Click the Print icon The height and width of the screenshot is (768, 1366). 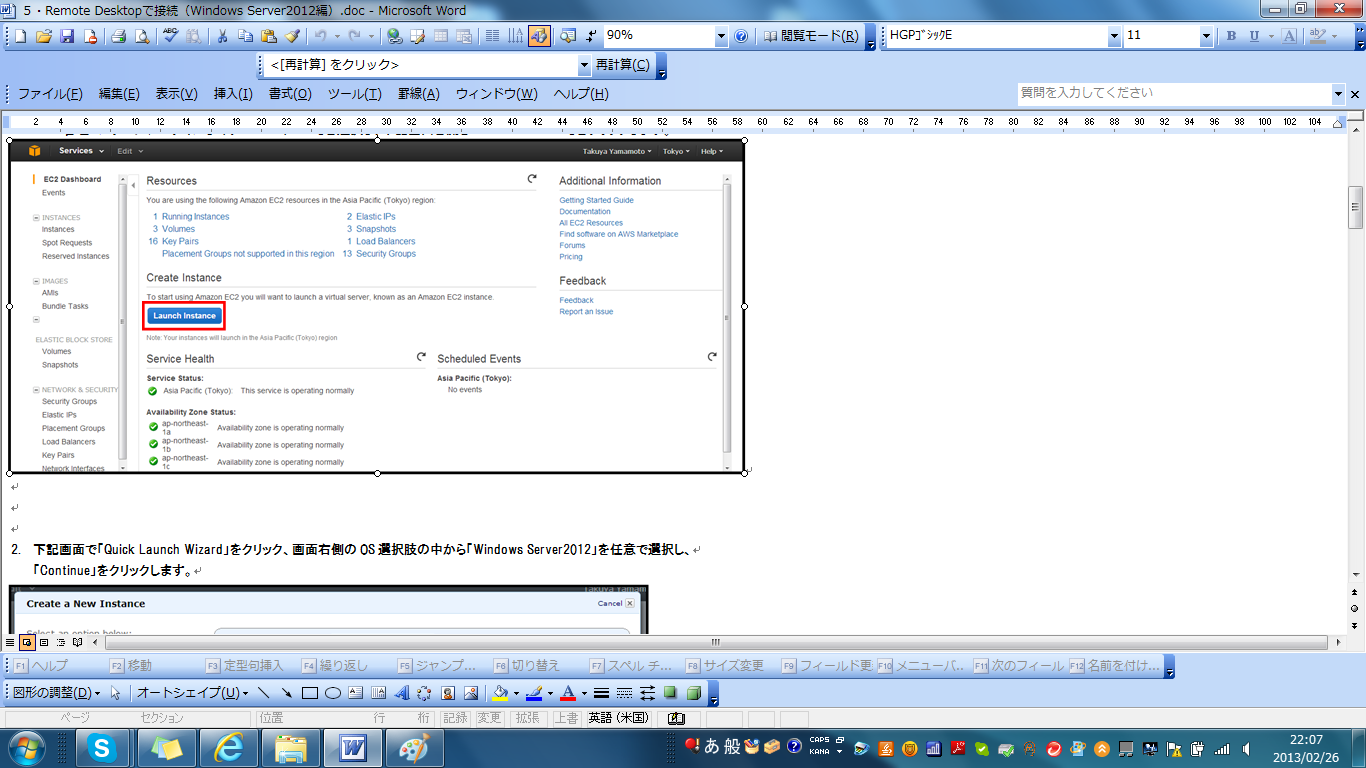pos(119,36)
